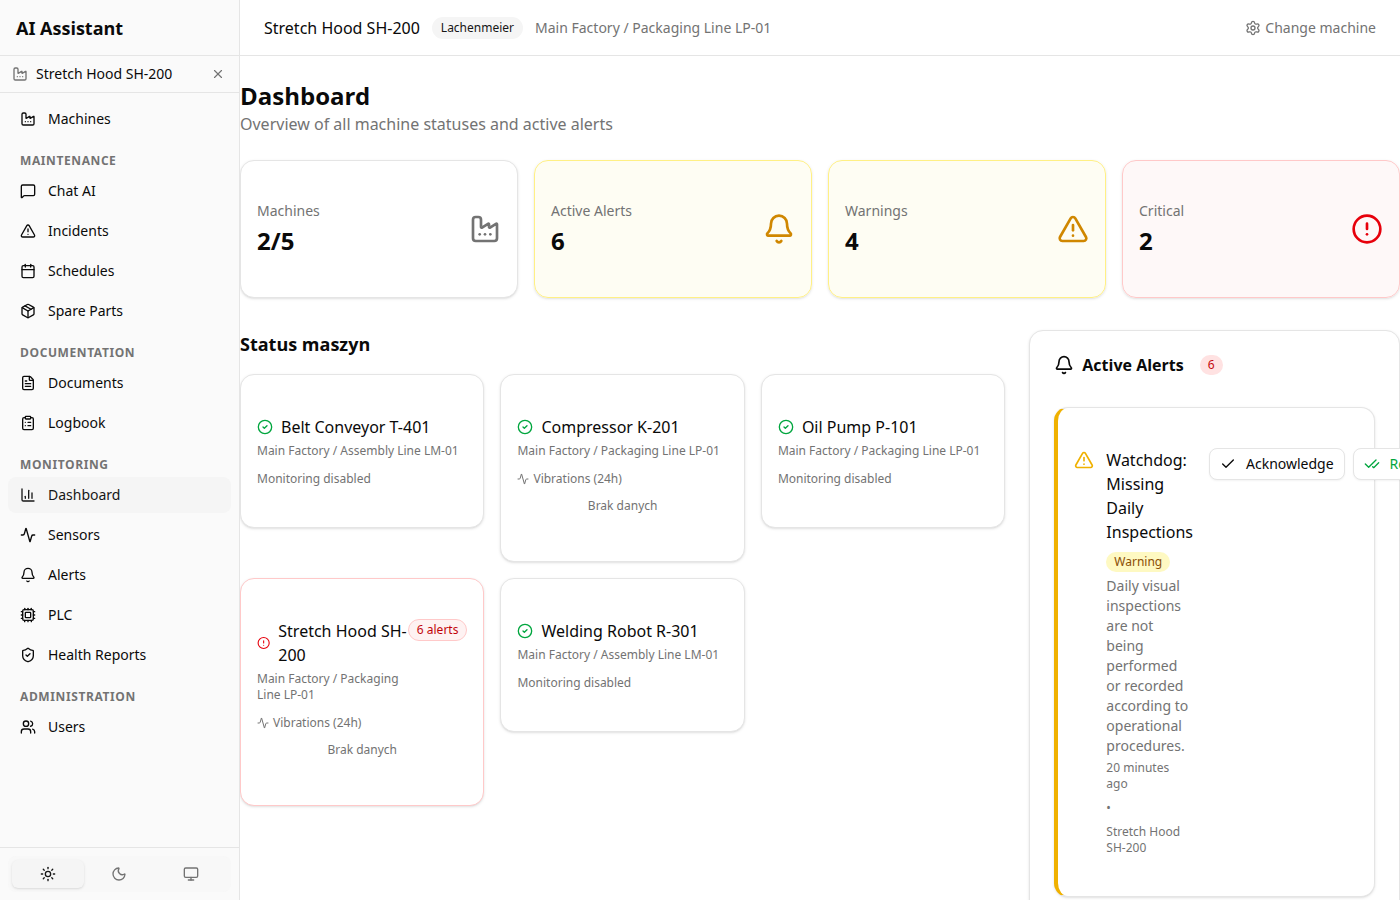Select the Spare Parts icon

point(27,310)
